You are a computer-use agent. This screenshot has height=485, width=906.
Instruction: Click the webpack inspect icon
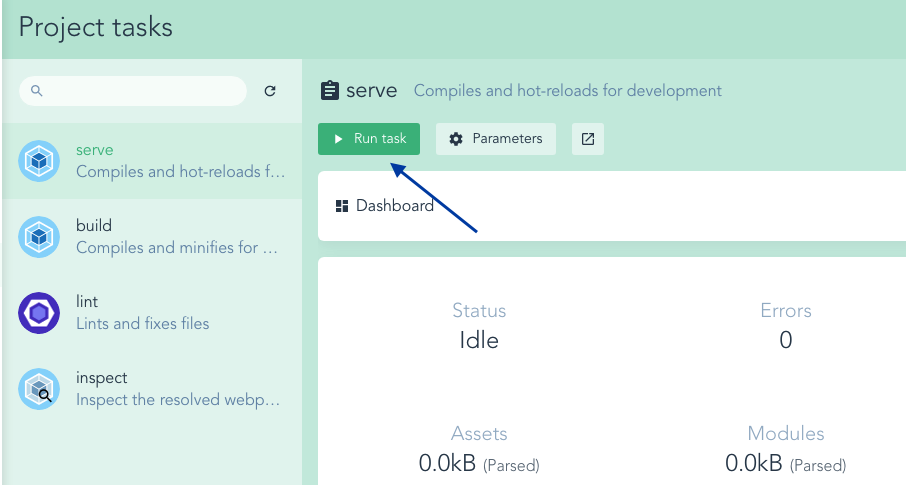tap(39, 389)
